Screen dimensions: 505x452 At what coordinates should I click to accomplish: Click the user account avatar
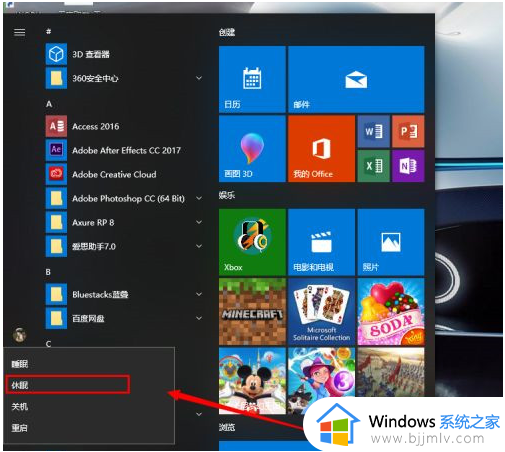[x=19, y=334]
